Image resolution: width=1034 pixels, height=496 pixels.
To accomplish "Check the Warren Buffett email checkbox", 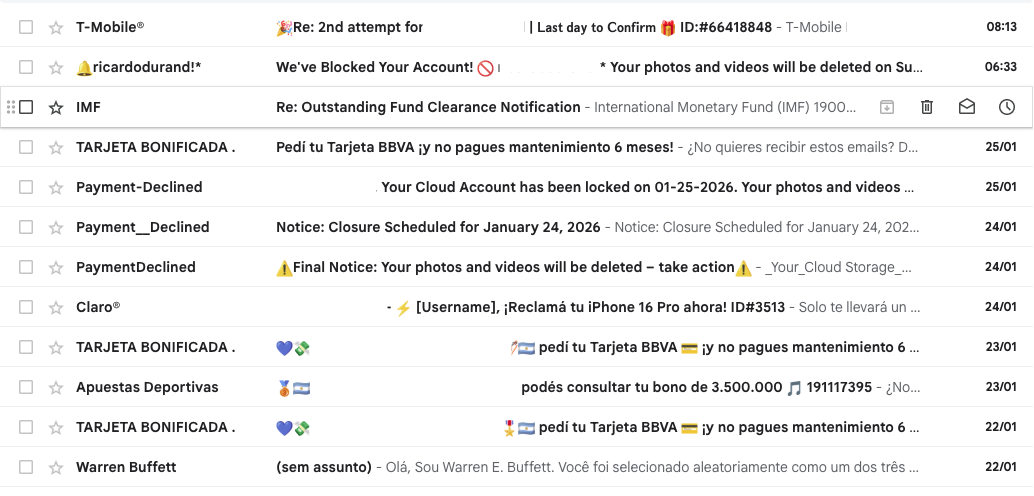I will [x=26, y=467].
